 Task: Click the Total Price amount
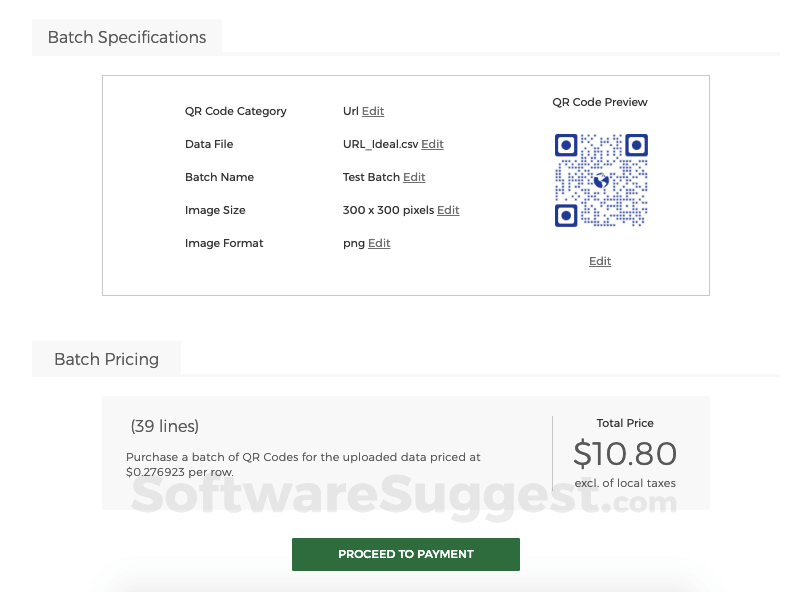[x=625, y=454]
